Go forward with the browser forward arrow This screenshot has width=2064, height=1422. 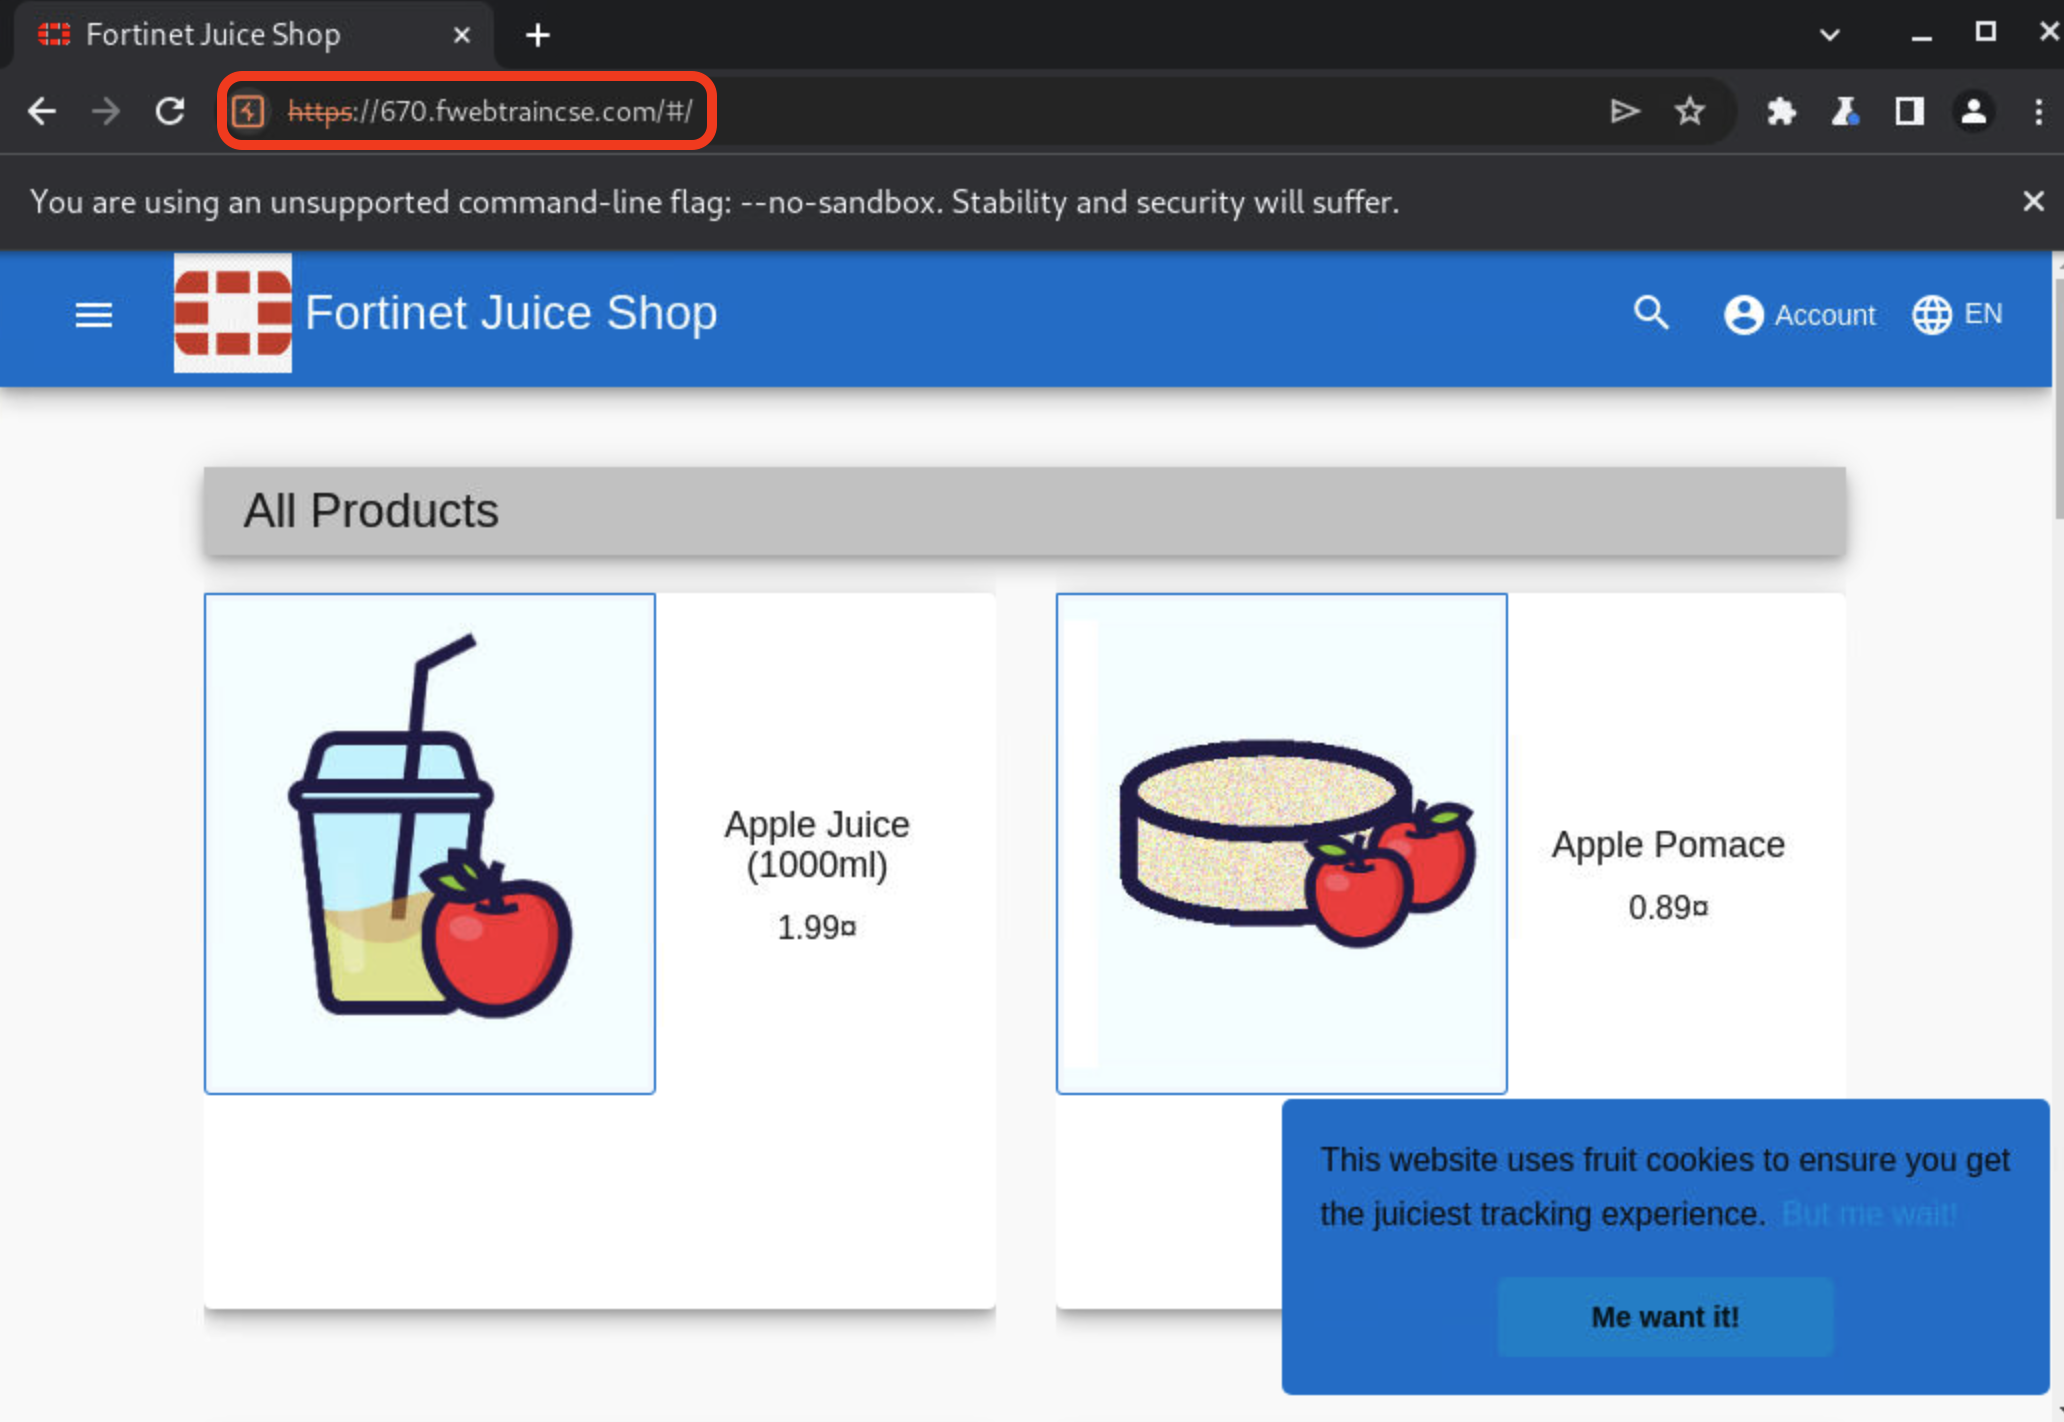(x=106, y=111)
